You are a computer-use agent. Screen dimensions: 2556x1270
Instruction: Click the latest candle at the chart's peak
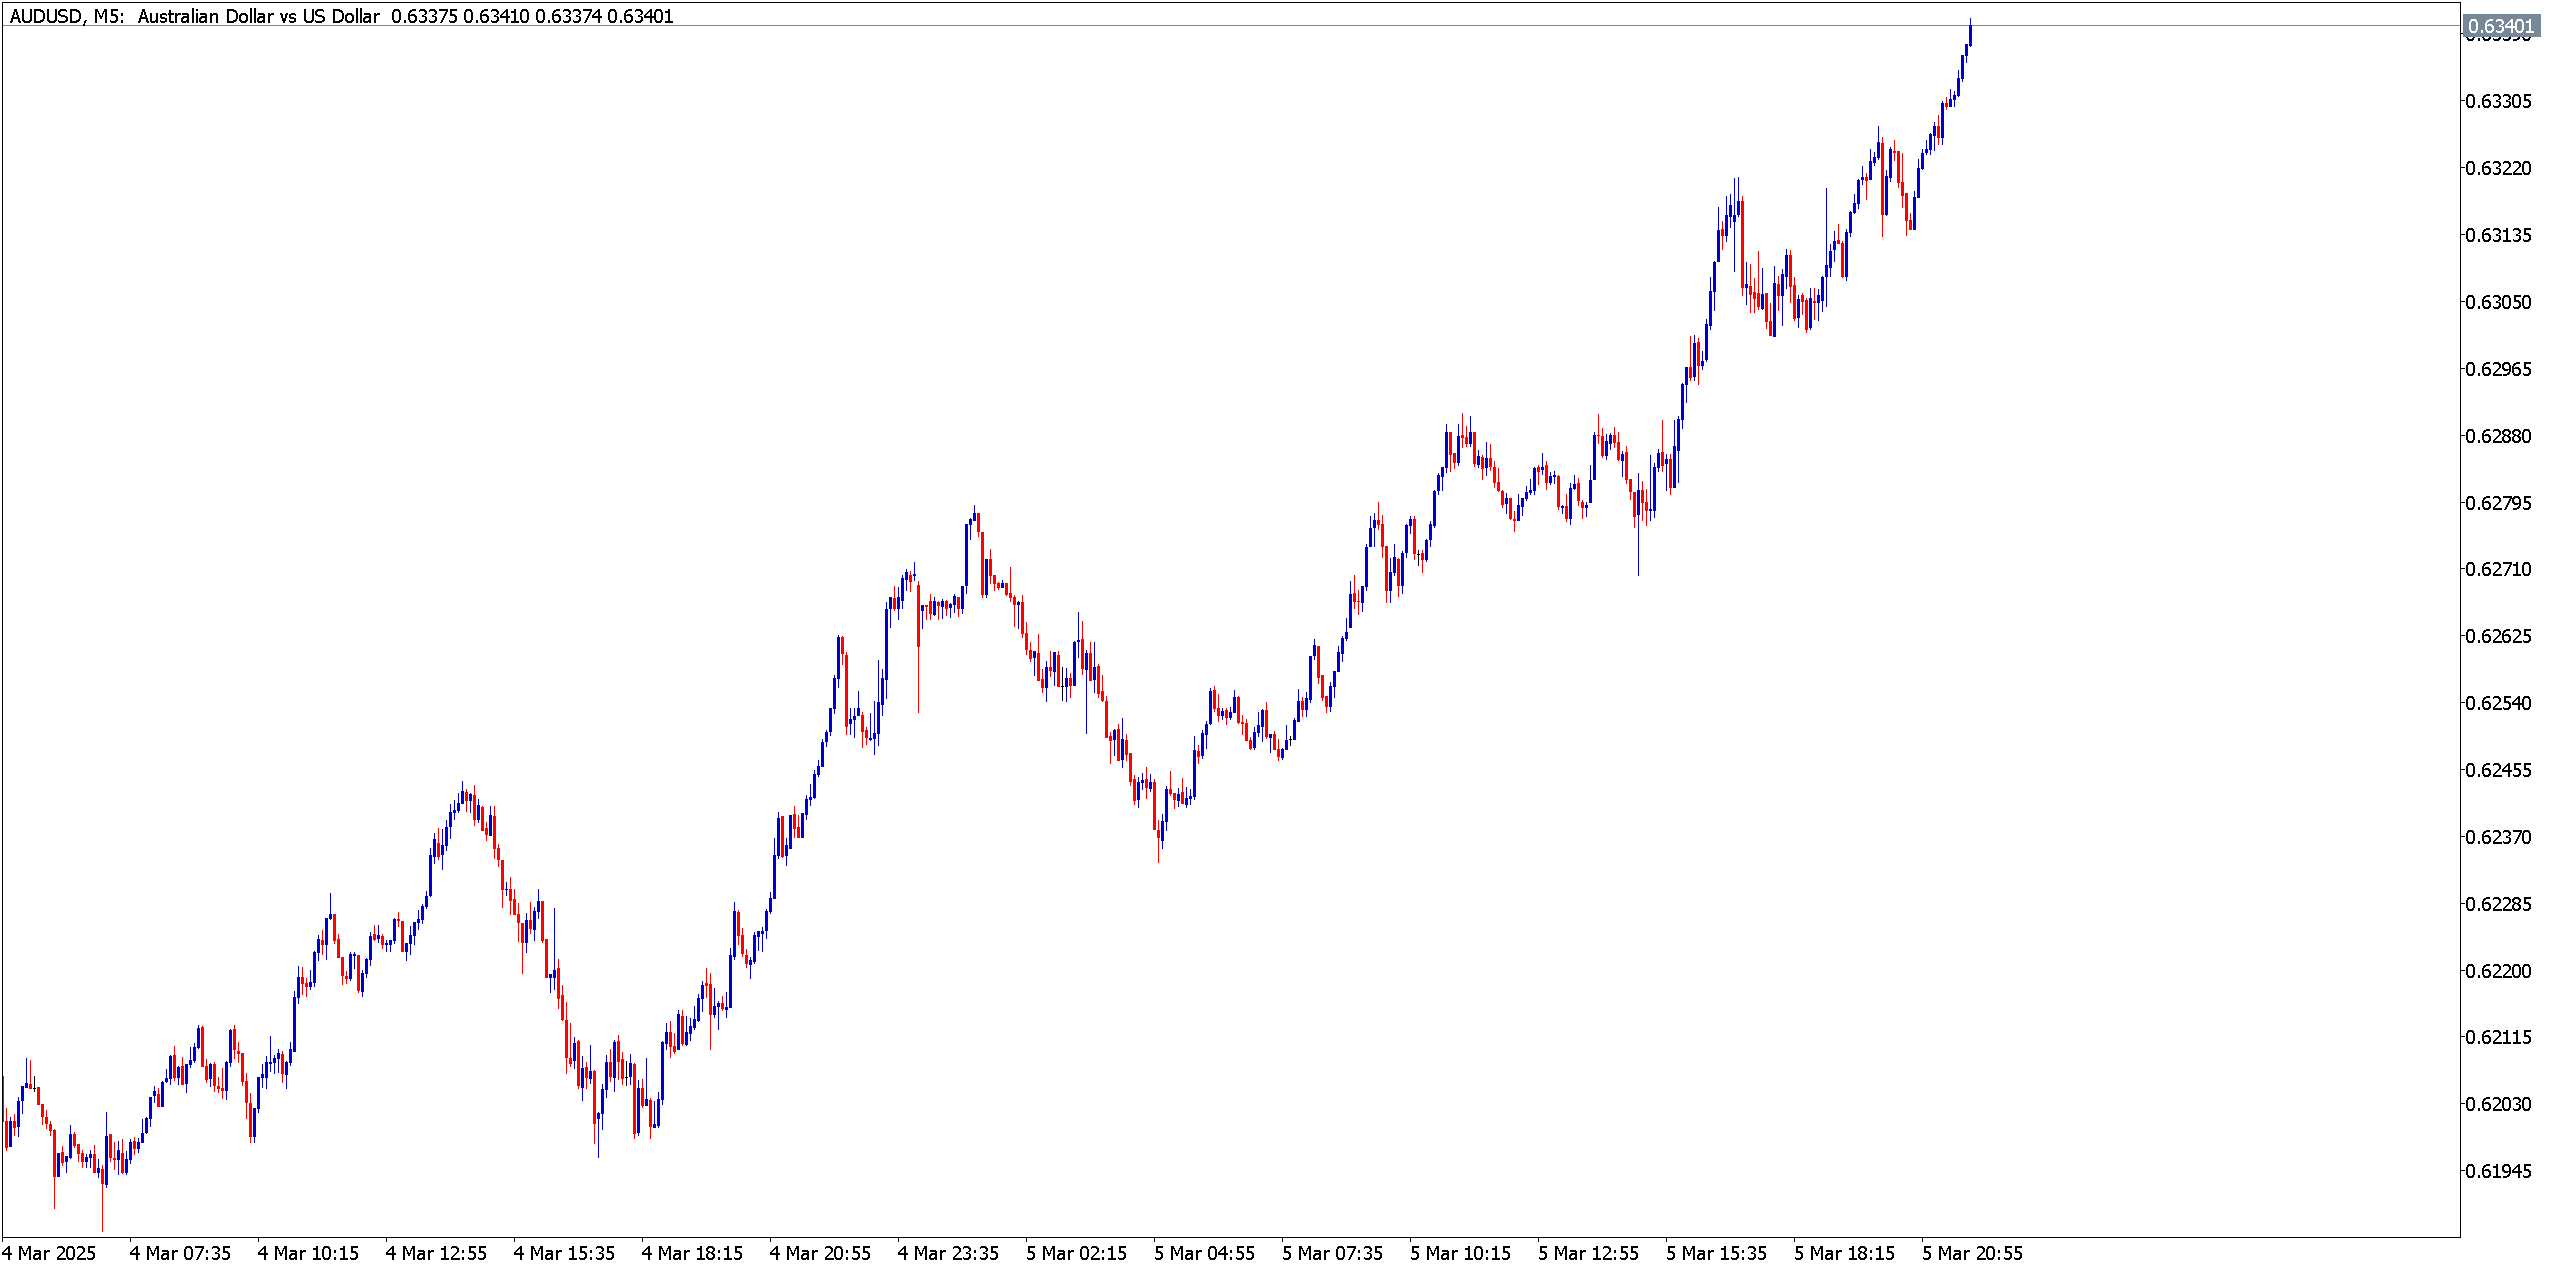click(x=1970, y=35)
